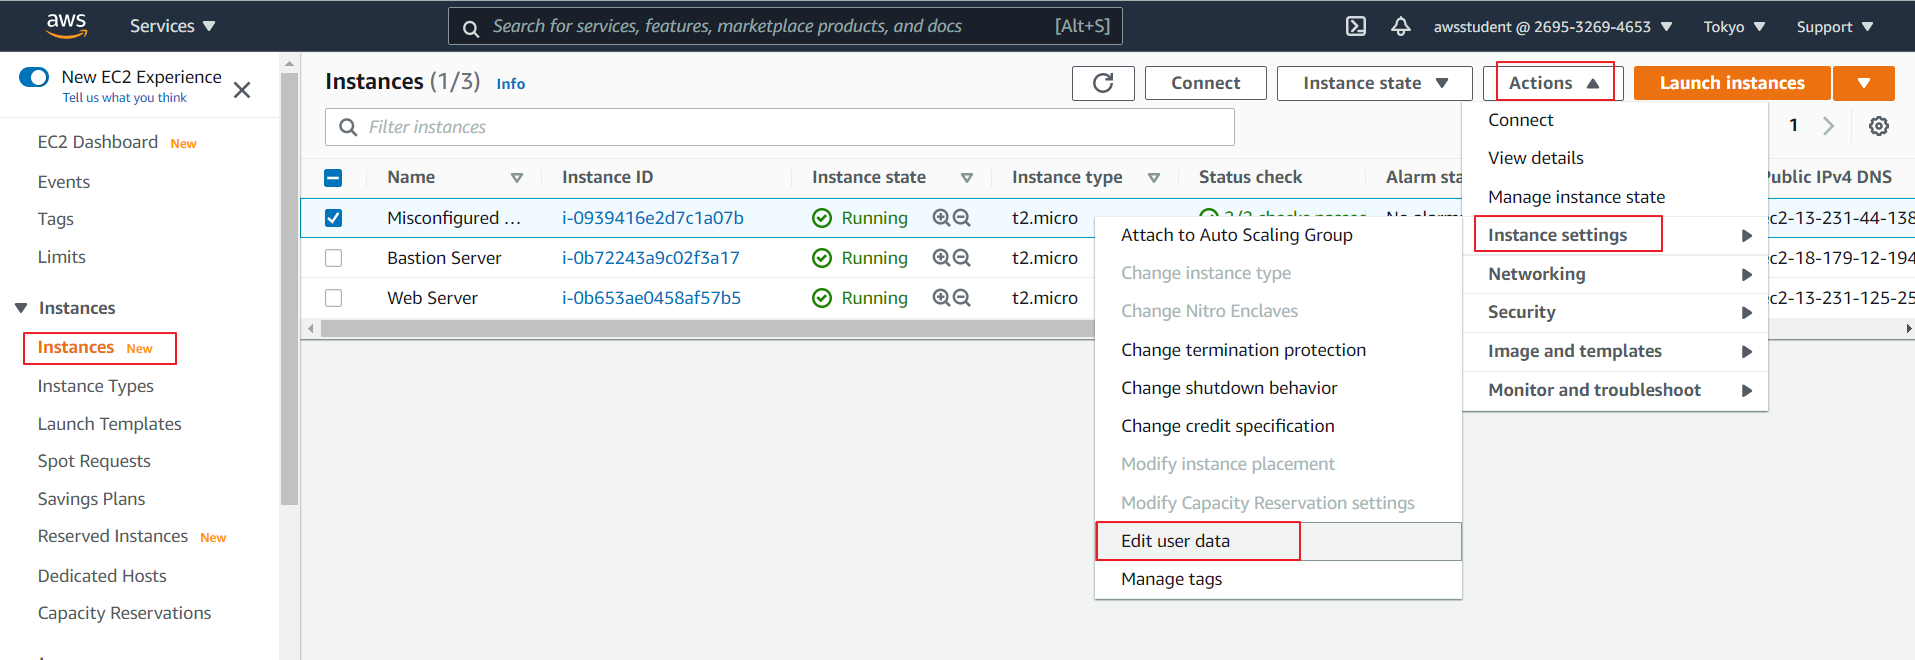
Task: Open the Support dropdown
Action: 1835,27
